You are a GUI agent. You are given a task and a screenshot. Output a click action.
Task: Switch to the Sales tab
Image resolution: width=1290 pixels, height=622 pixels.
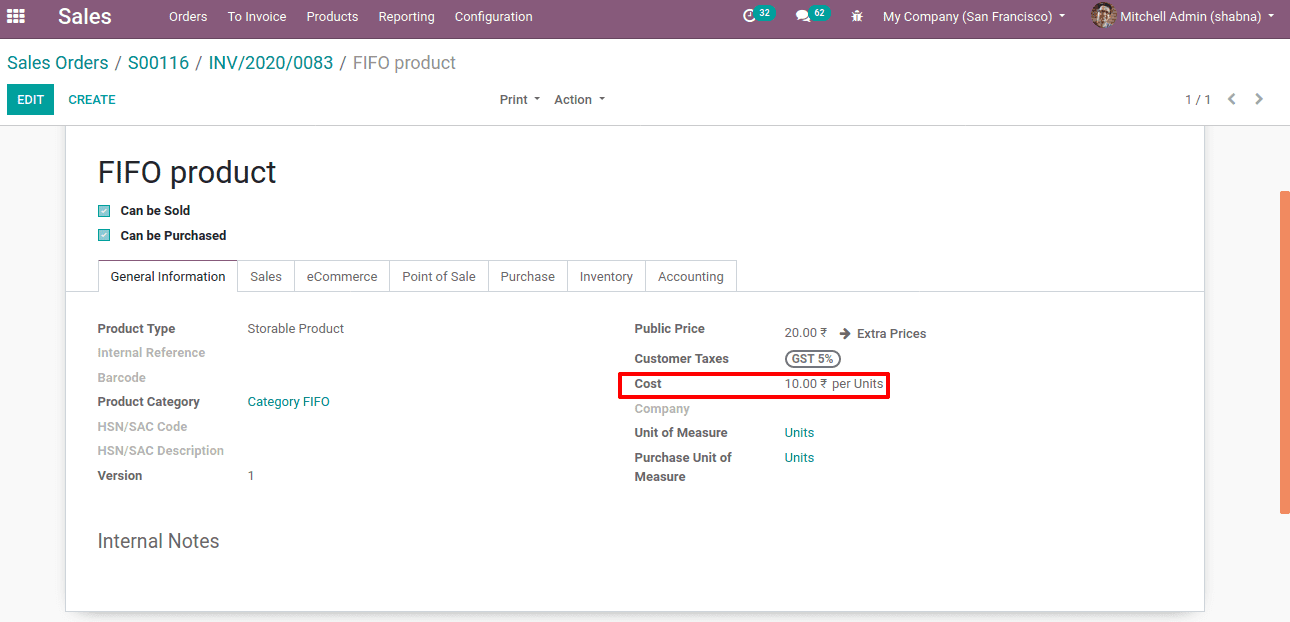(266, 276)
